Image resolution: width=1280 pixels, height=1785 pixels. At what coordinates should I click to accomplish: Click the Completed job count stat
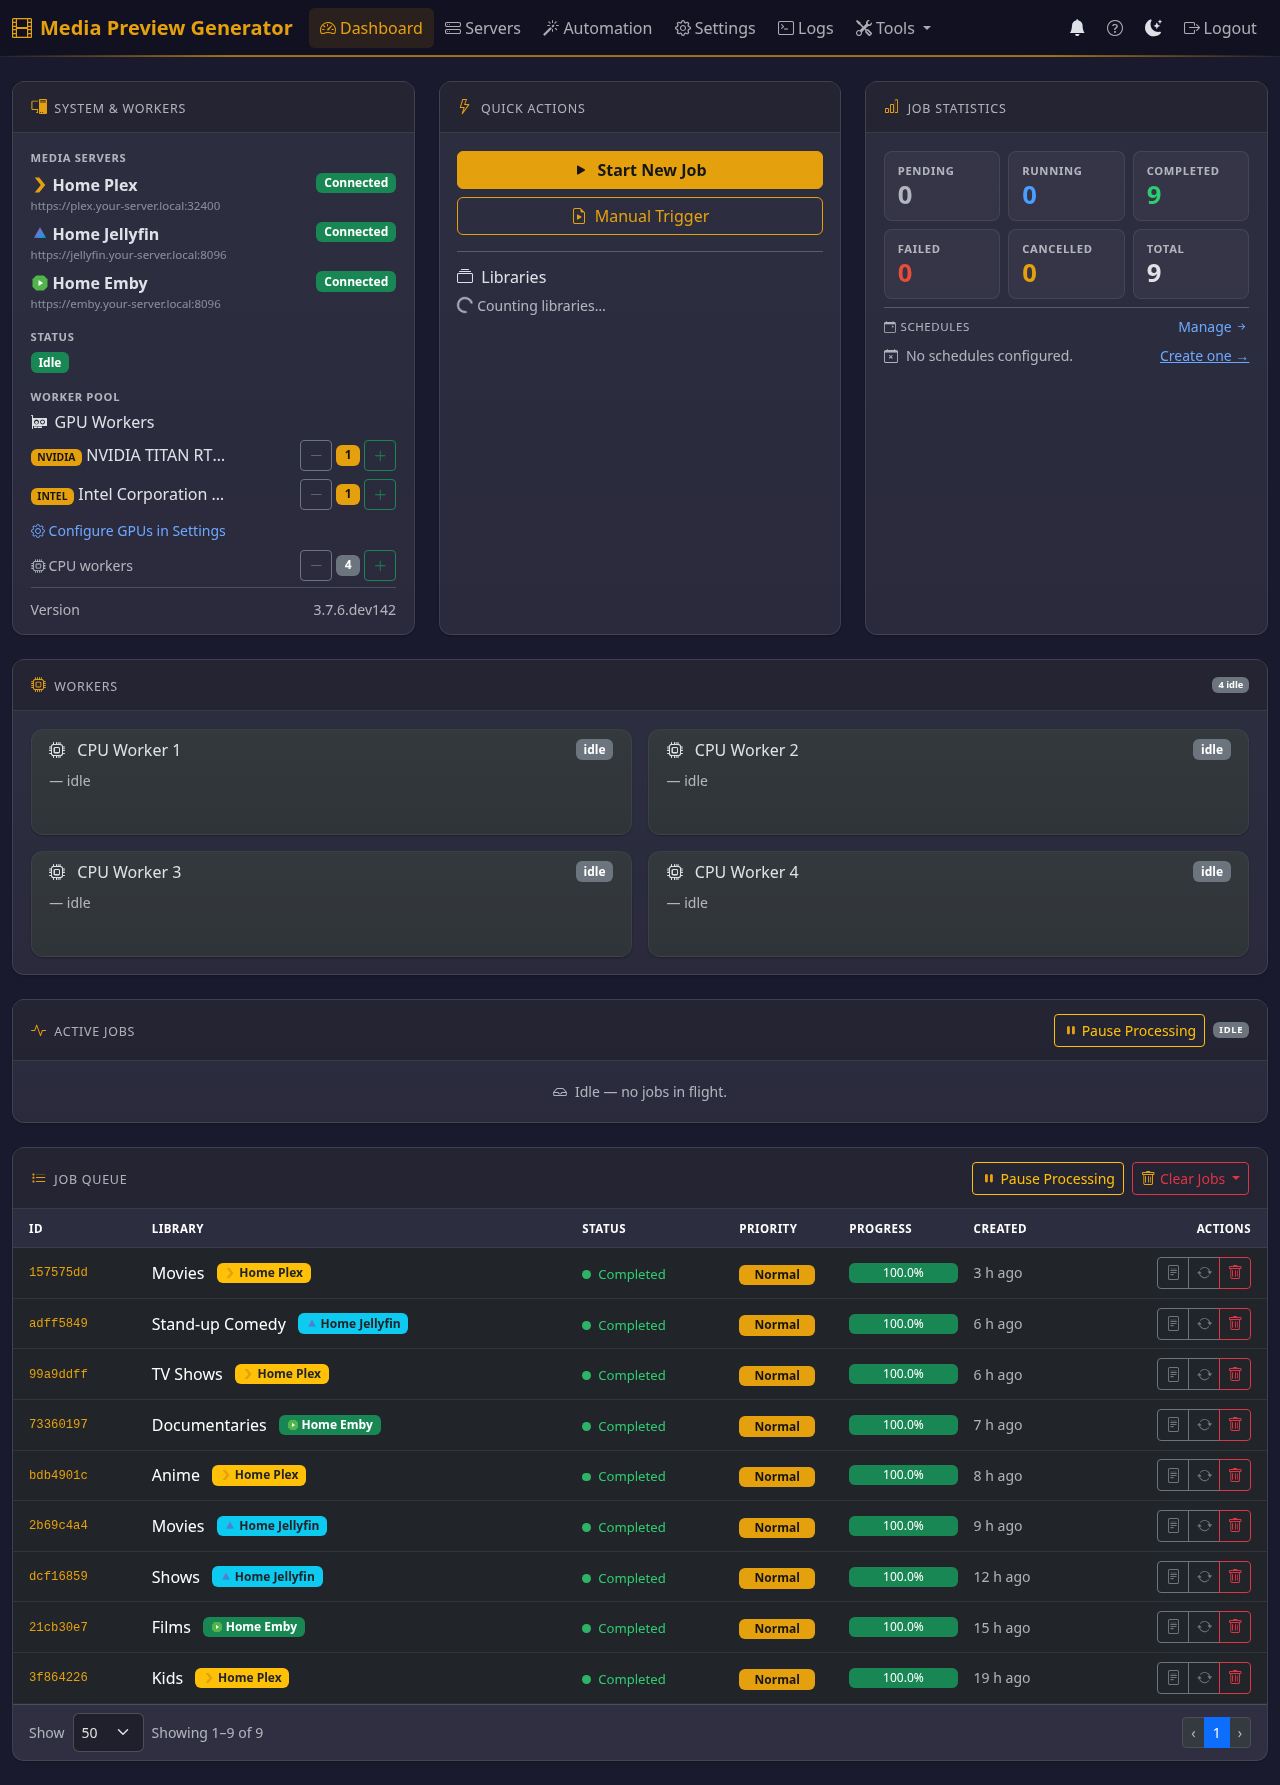tap(1190, 186)
